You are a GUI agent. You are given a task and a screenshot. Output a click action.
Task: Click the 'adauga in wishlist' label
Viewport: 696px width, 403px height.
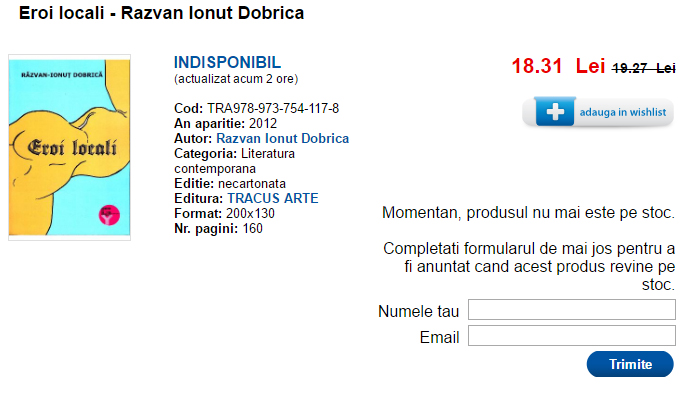tap(622, 113)
